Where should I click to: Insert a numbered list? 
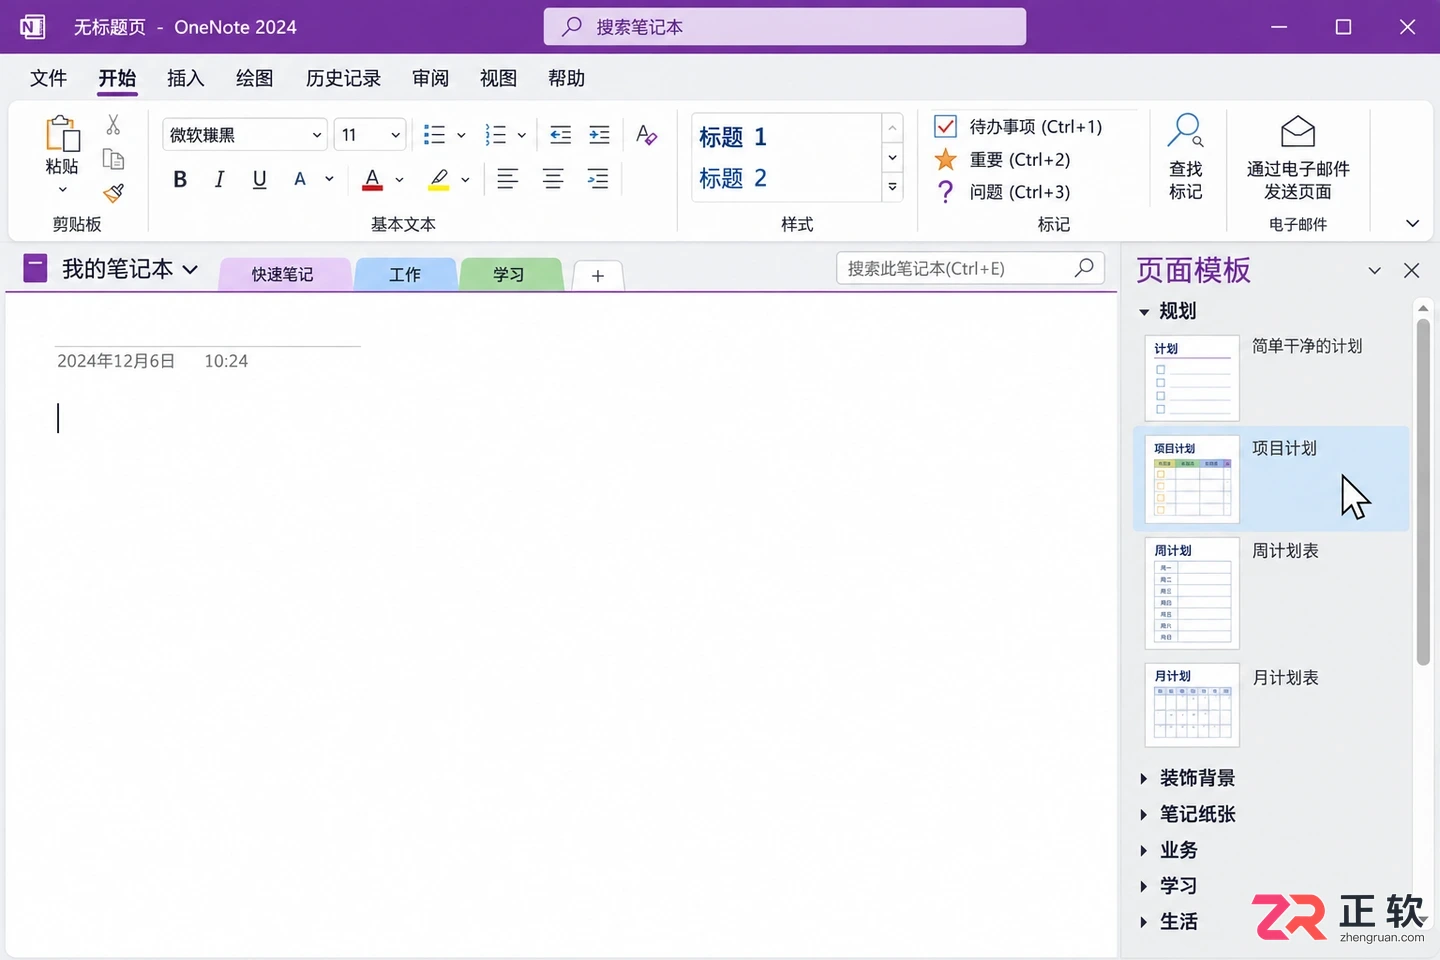coord(495,135)
